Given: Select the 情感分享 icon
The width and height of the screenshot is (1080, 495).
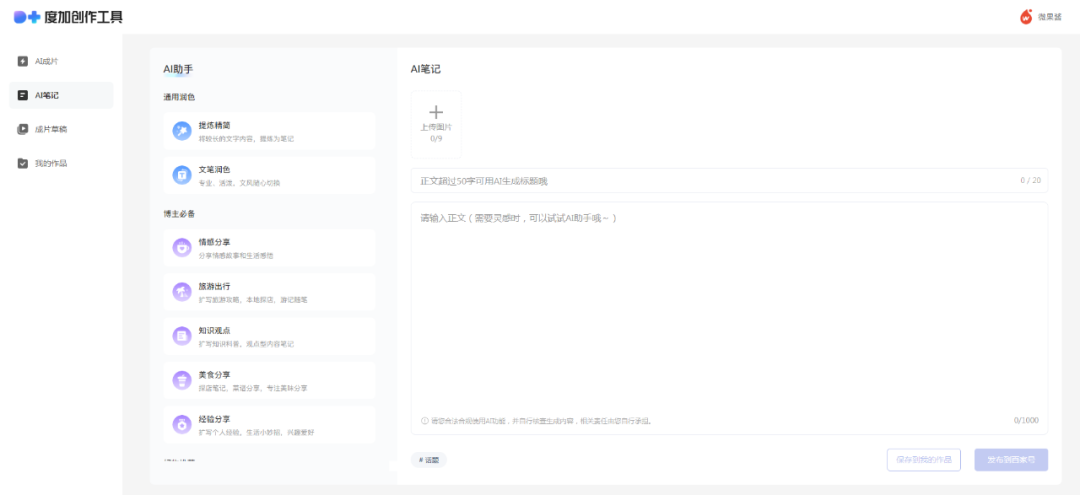Looking at the screenshot, I should coord(181,247).
